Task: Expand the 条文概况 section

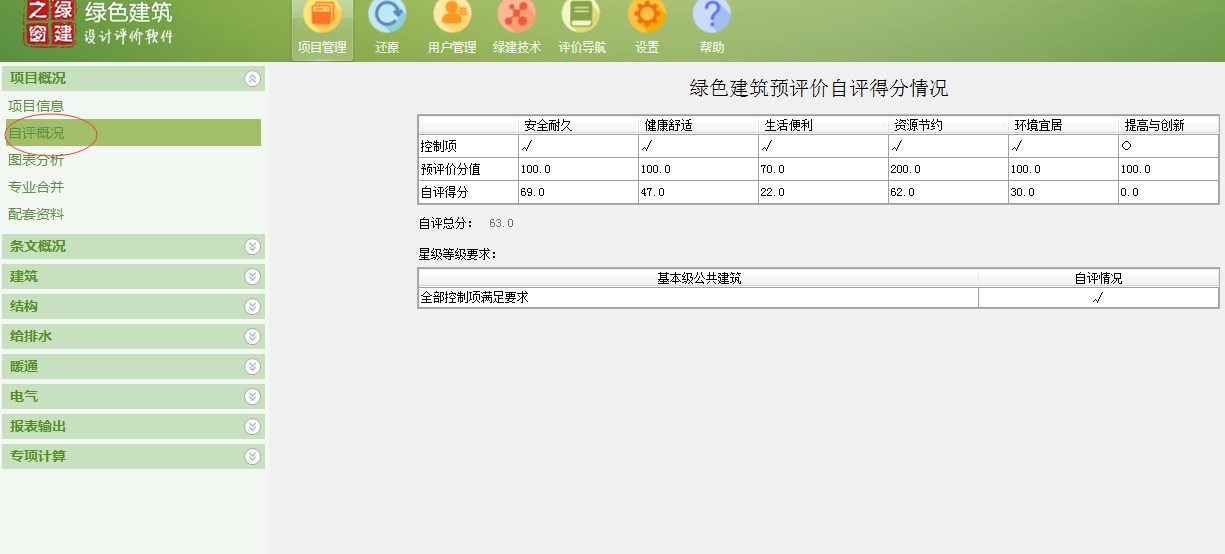Action: coord(252,246)
